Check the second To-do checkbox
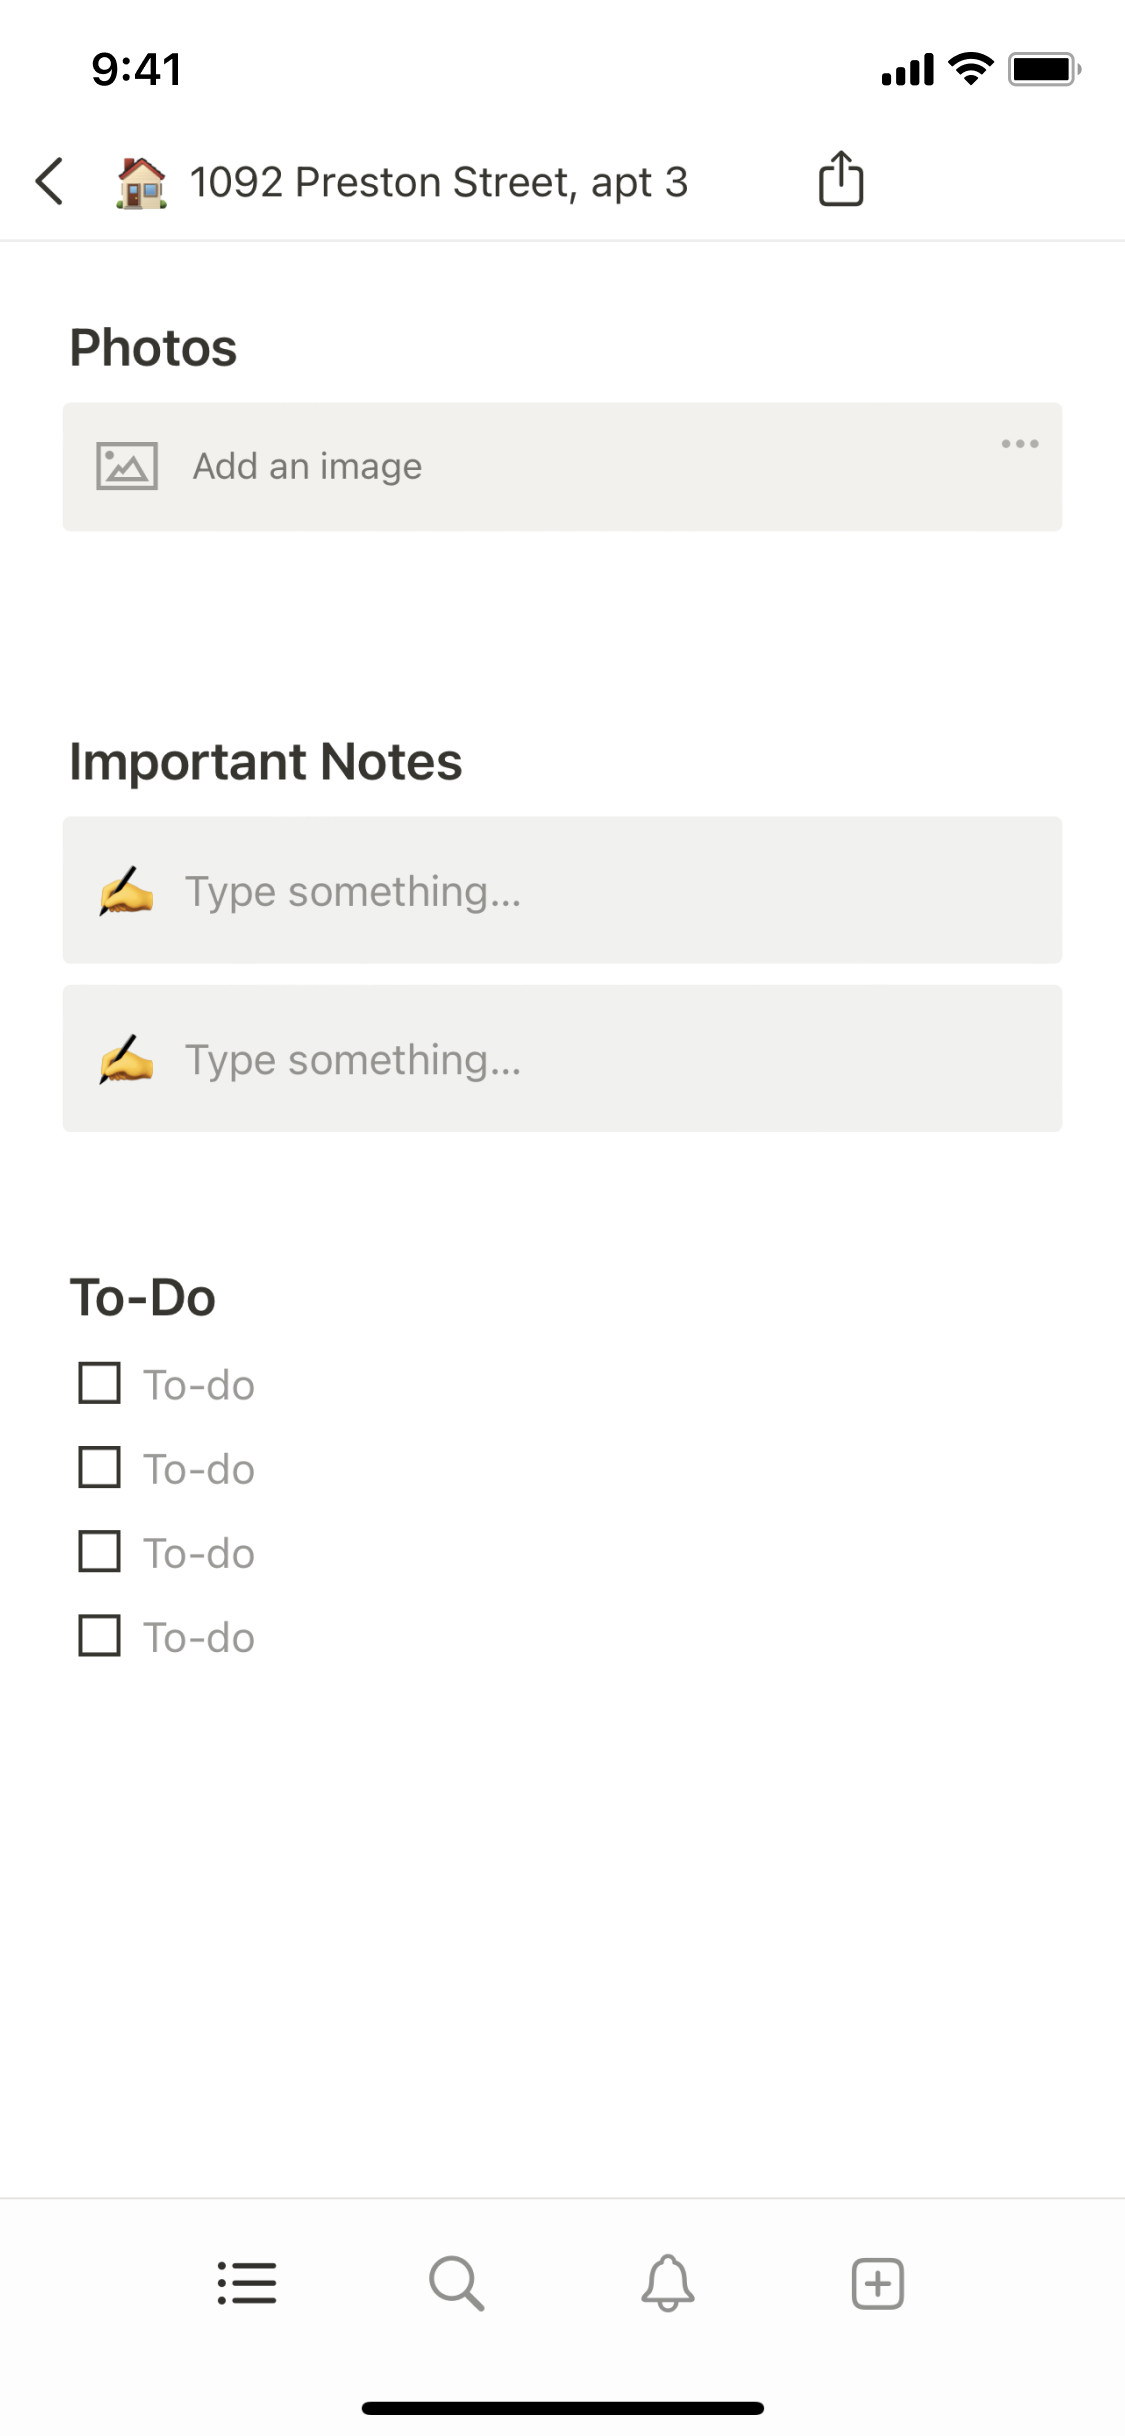Image resolution: width=1125 pixels, height=2436 pixels. (x=100, y=1468)
